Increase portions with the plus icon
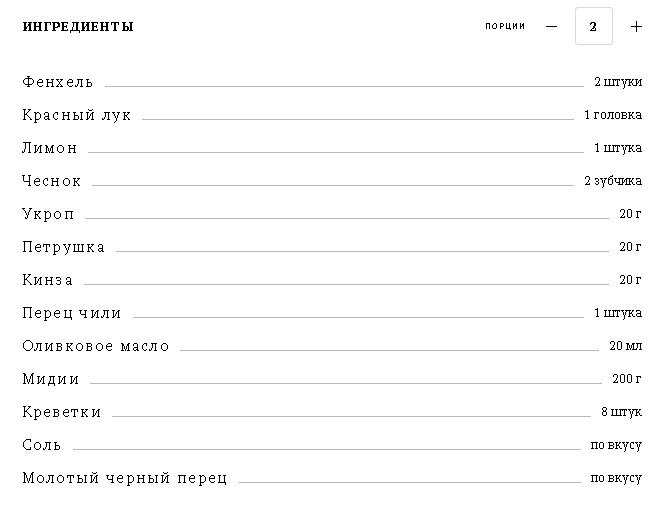Image resolution: width=666 pixels, height=518 pixels. [636, 27]
